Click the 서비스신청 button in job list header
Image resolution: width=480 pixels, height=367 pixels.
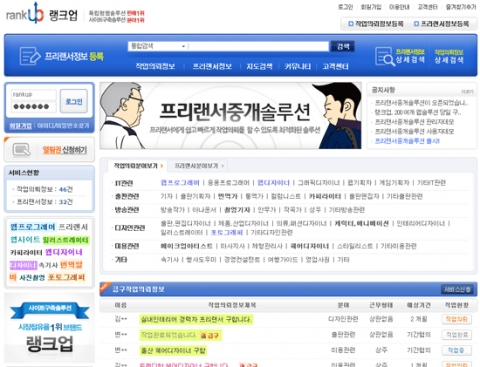click(457, 289)
